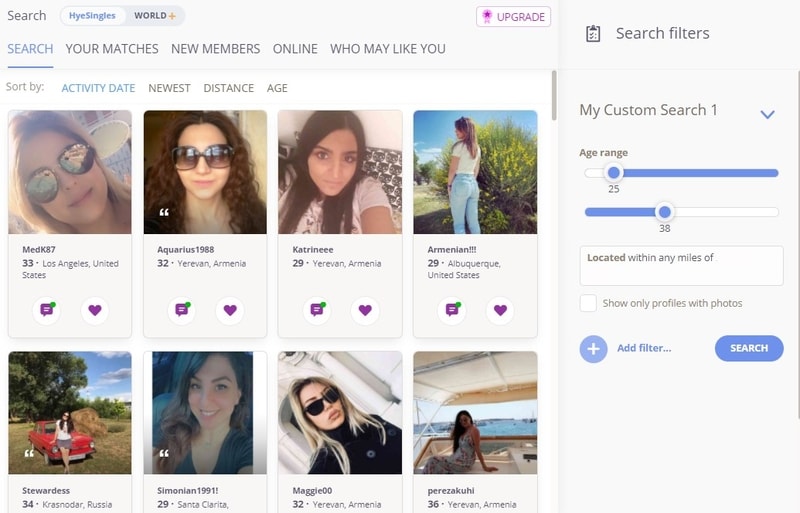Screen dimensions: 800x513
Task: Open Maggie00 profile photo
Action: tap(340, 412)
